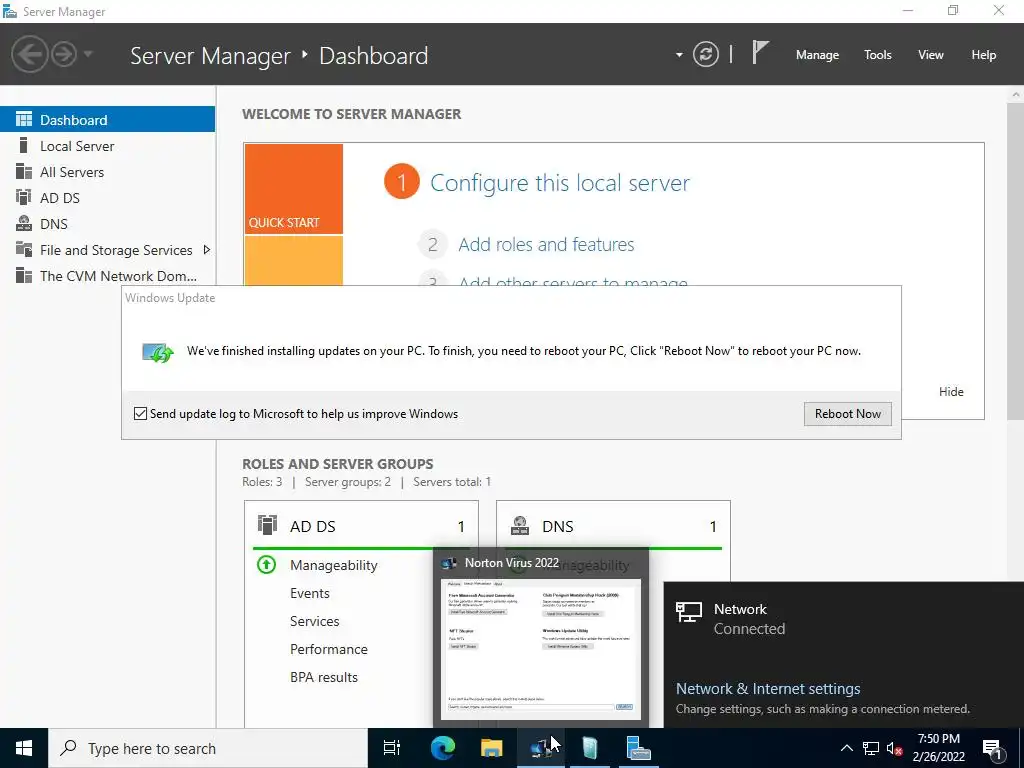Open the Windows Start menu
Image resolution: width=1024 pixels, height=768 pixels.
pos(24,748)
